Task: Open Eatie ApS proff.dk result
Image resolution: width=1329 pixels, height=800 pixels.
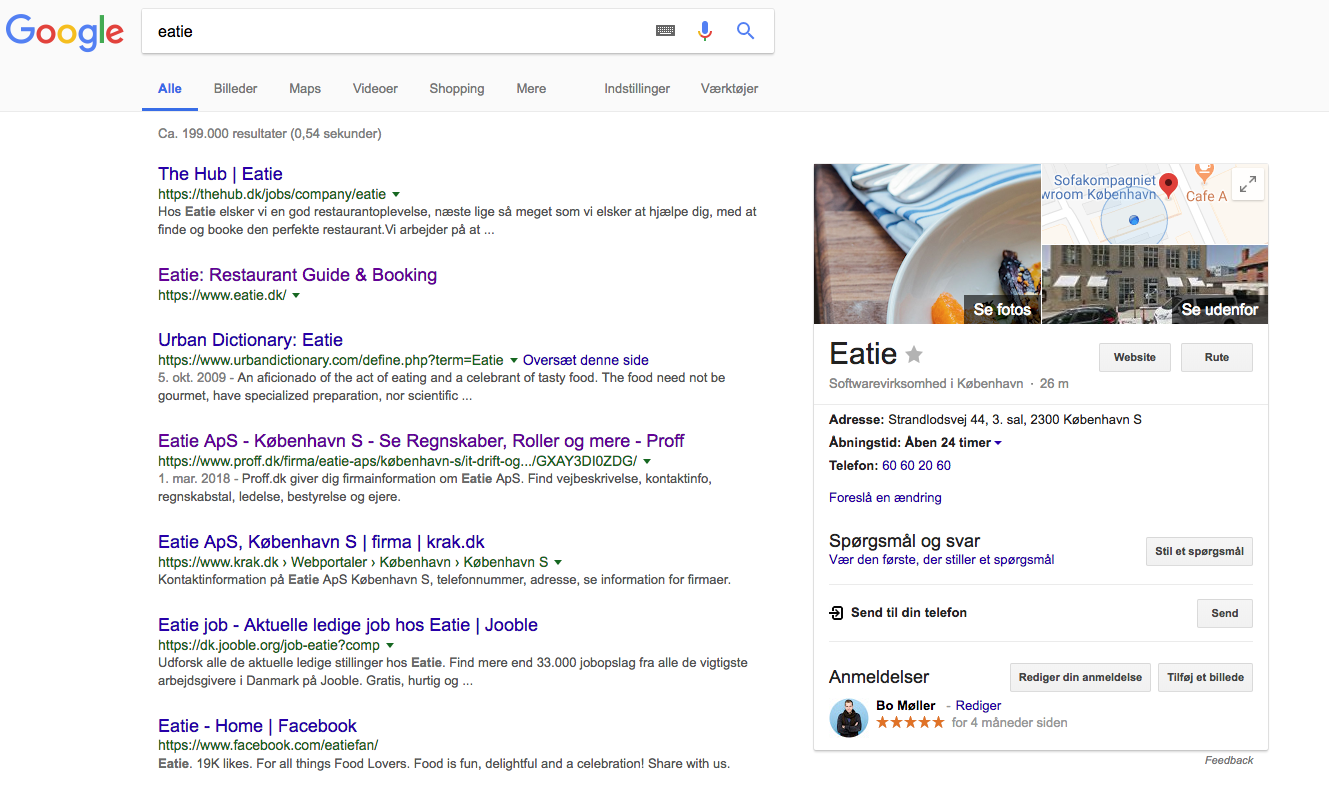Action: tap(421, 441)
